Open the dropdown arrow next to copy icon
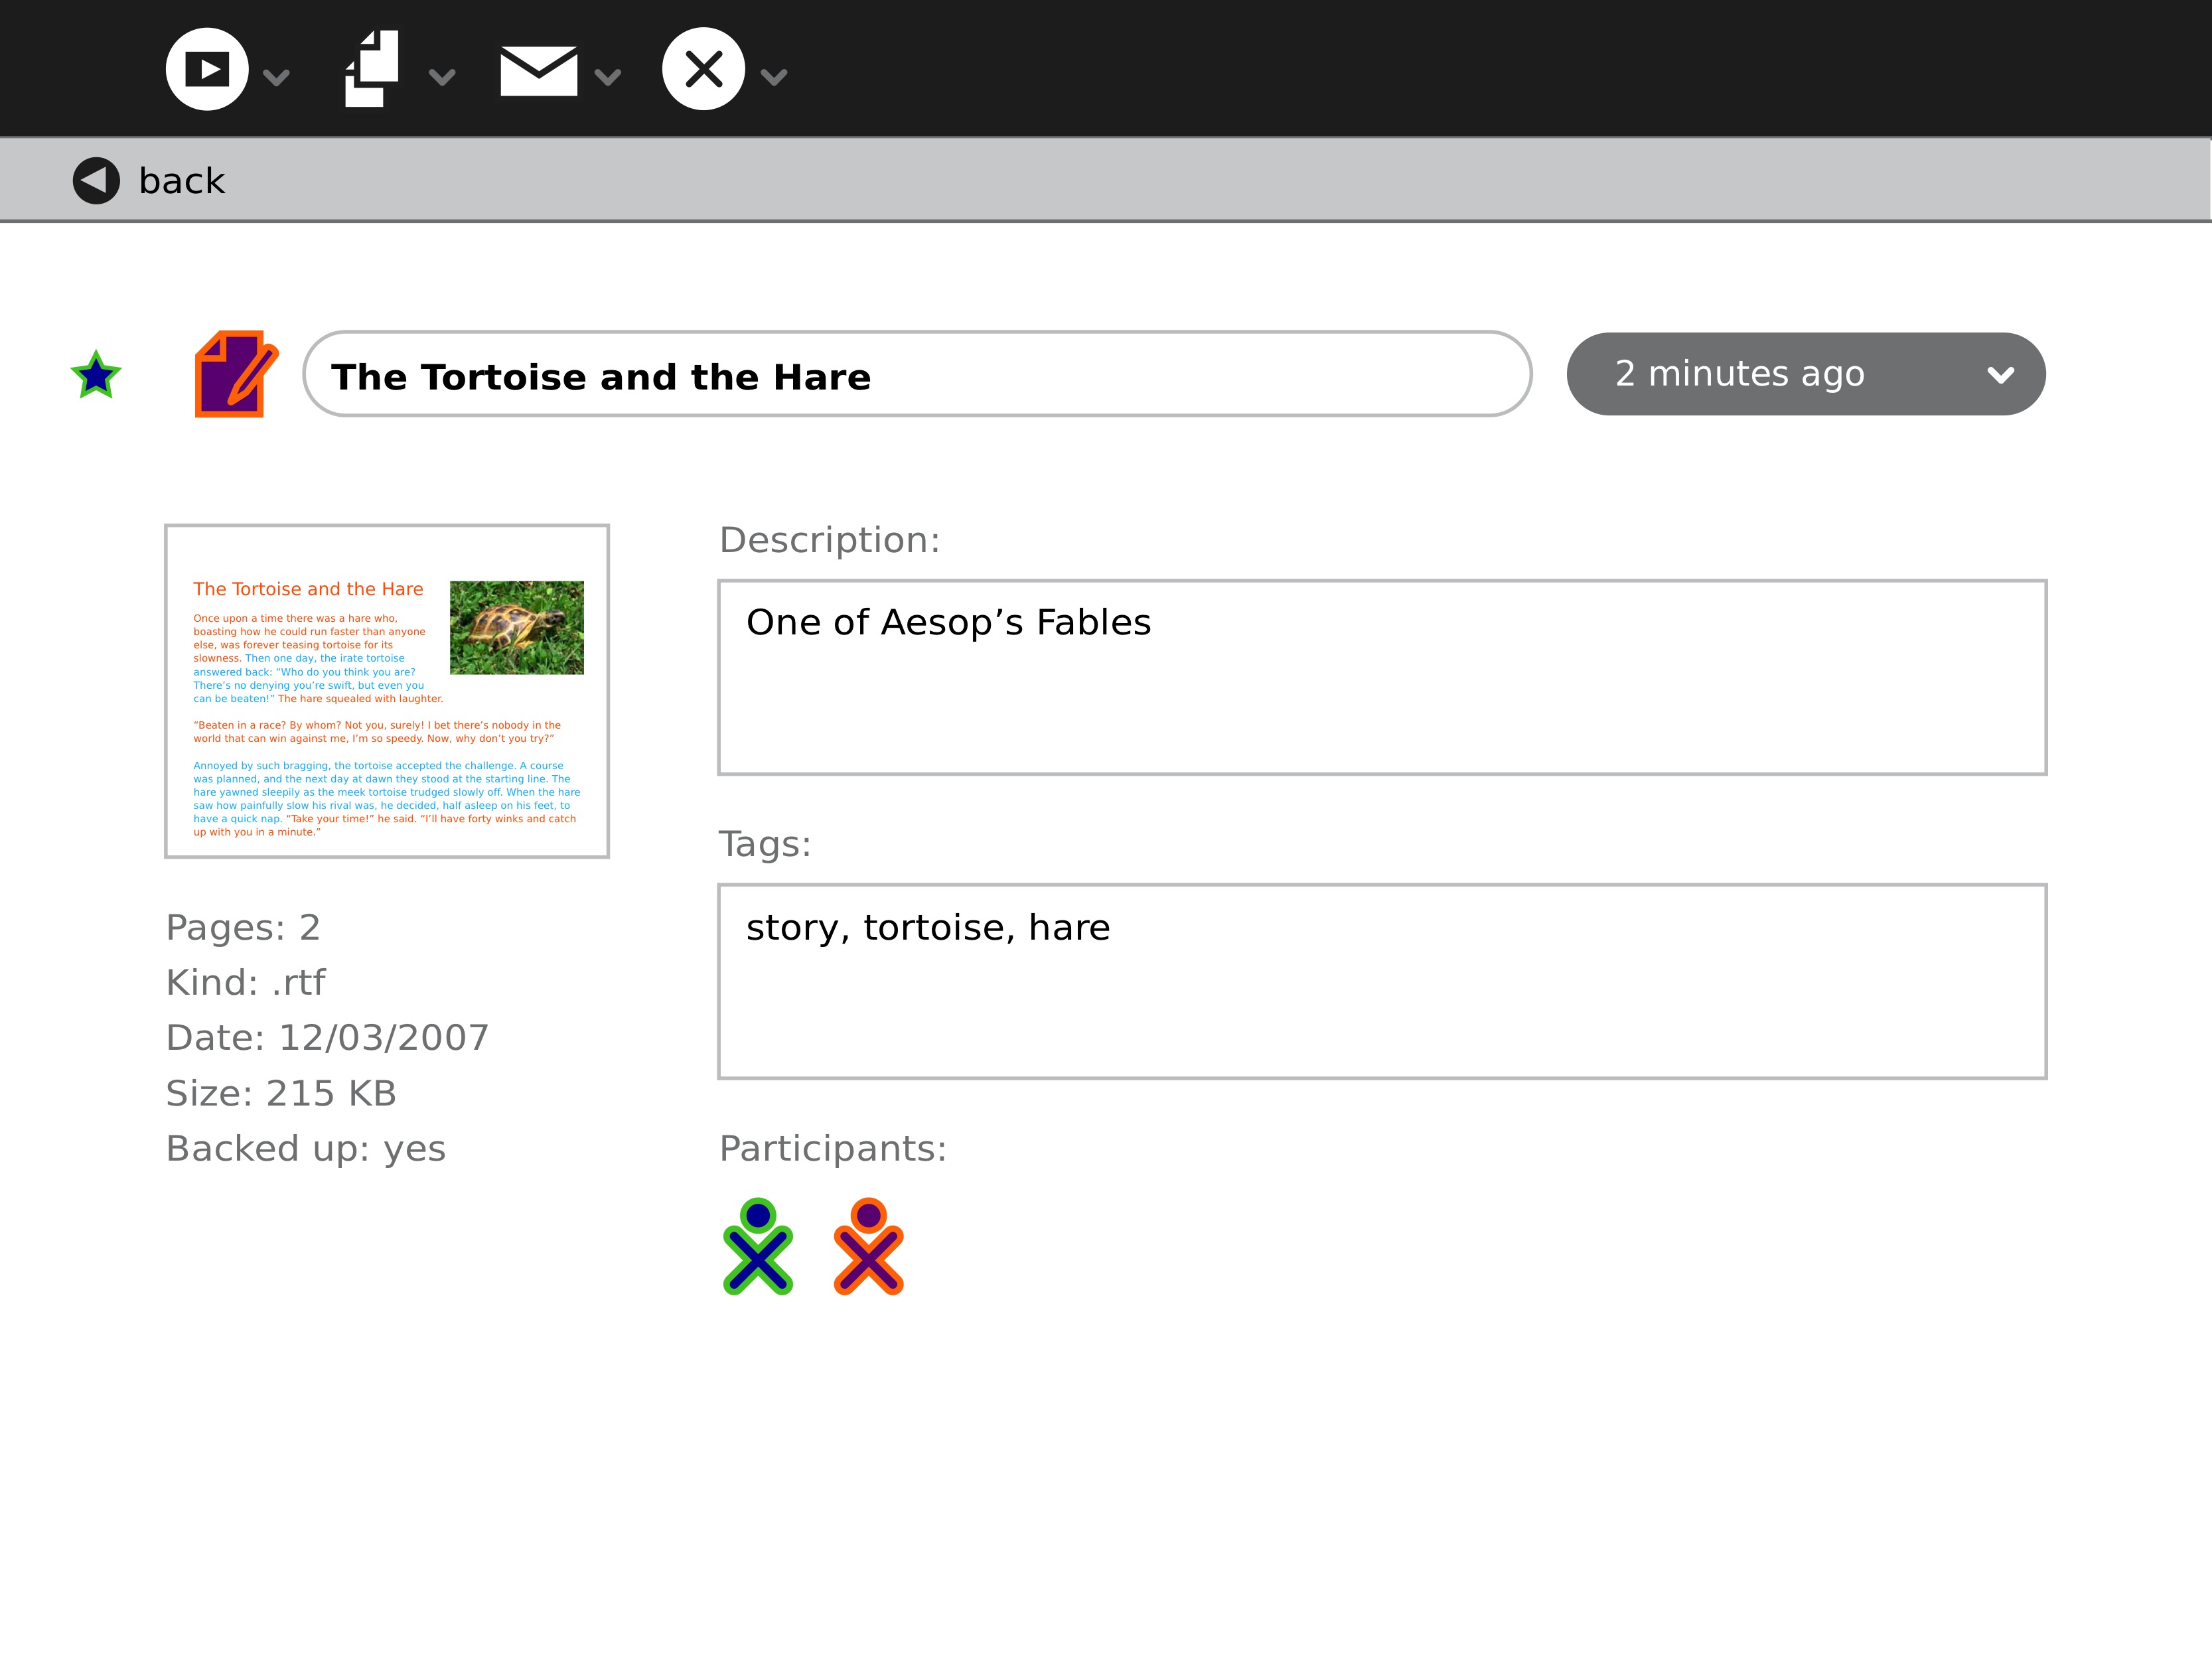 [442, 77]
